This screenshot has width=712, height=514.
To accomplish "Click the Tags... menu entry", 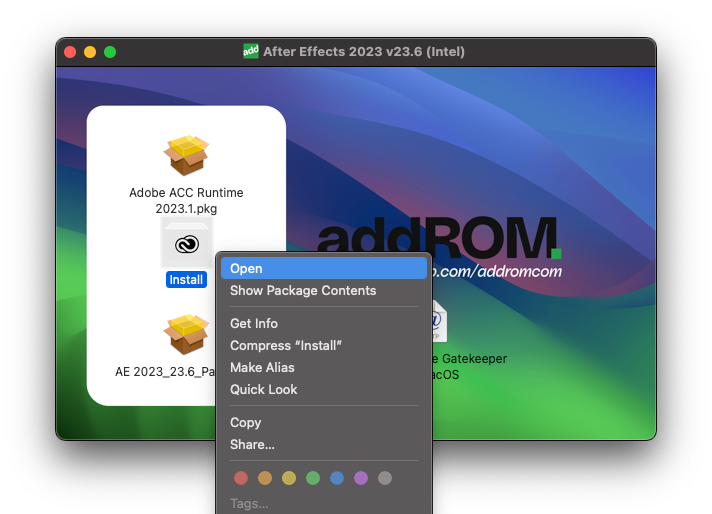I will (x=324, y=504).
